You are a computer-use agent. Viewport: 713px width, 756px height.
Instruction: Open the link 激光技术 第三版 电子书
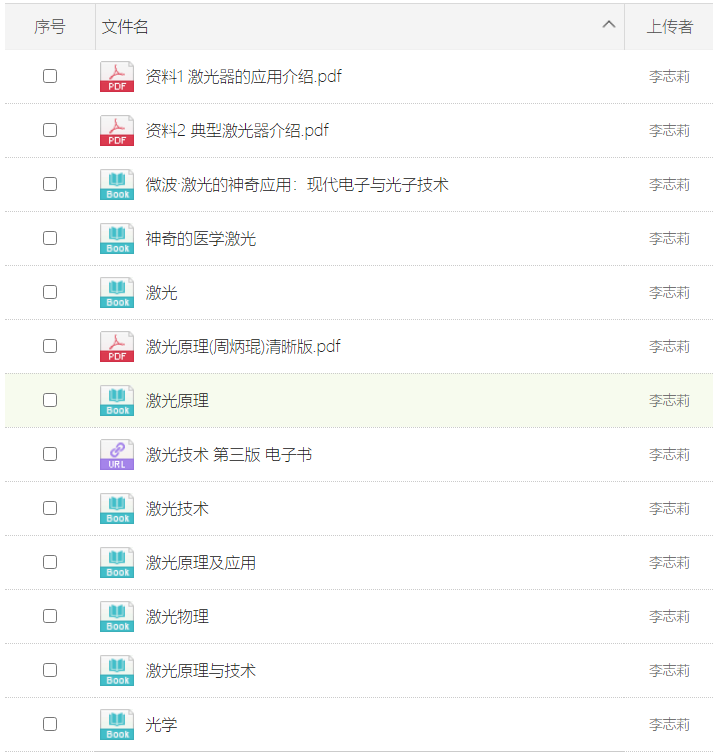[x=228, y=455]
